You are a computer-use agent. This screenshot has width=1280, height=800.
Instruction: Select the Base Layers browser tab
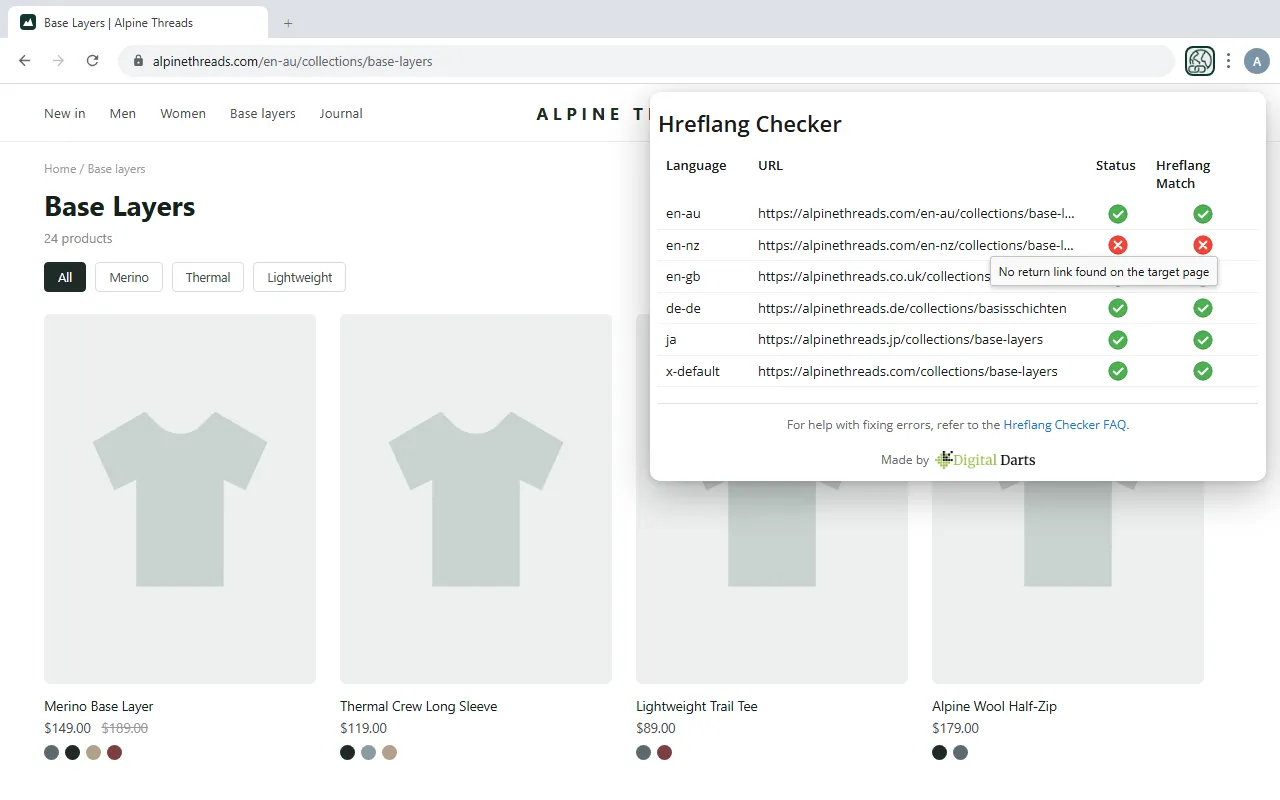point(138,22)
